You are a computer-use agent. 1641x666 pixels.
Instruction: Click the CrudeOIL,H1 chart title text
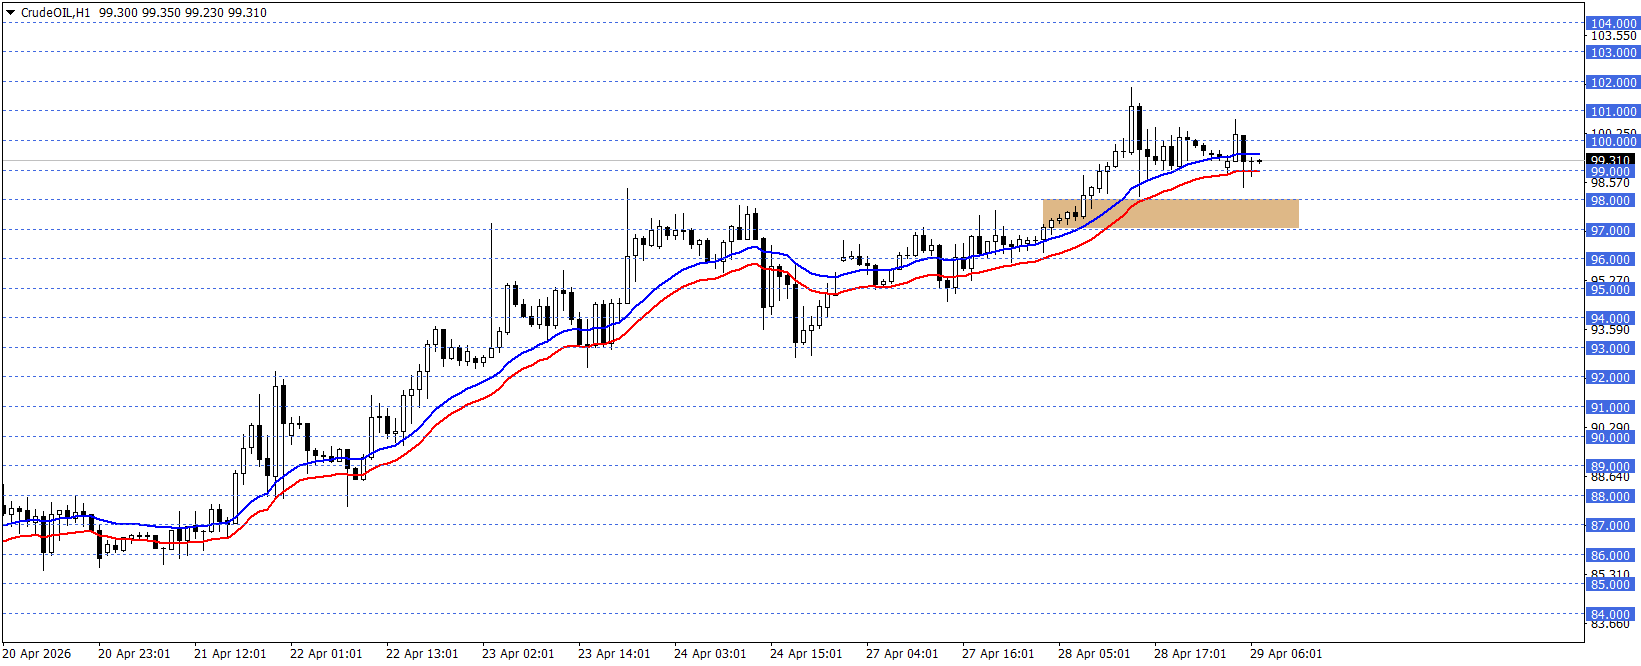click(x=55, y=13)
